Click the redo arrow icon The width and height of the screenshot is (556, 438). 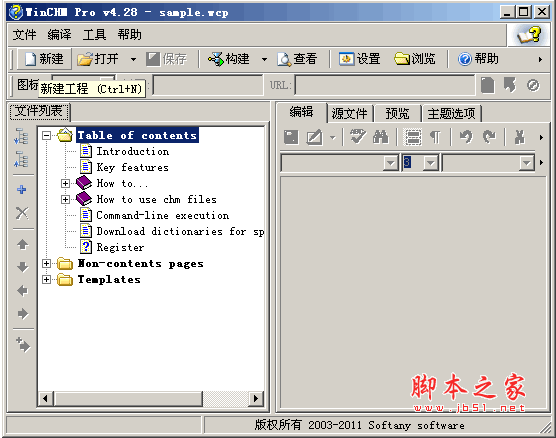tap(489, 137)
